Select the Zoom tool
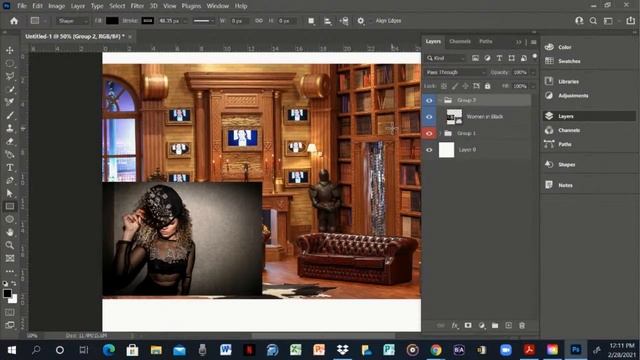Image resolution: width=640 pixels, height=360 pixels. pyautogui.click(x=10, y=245)
